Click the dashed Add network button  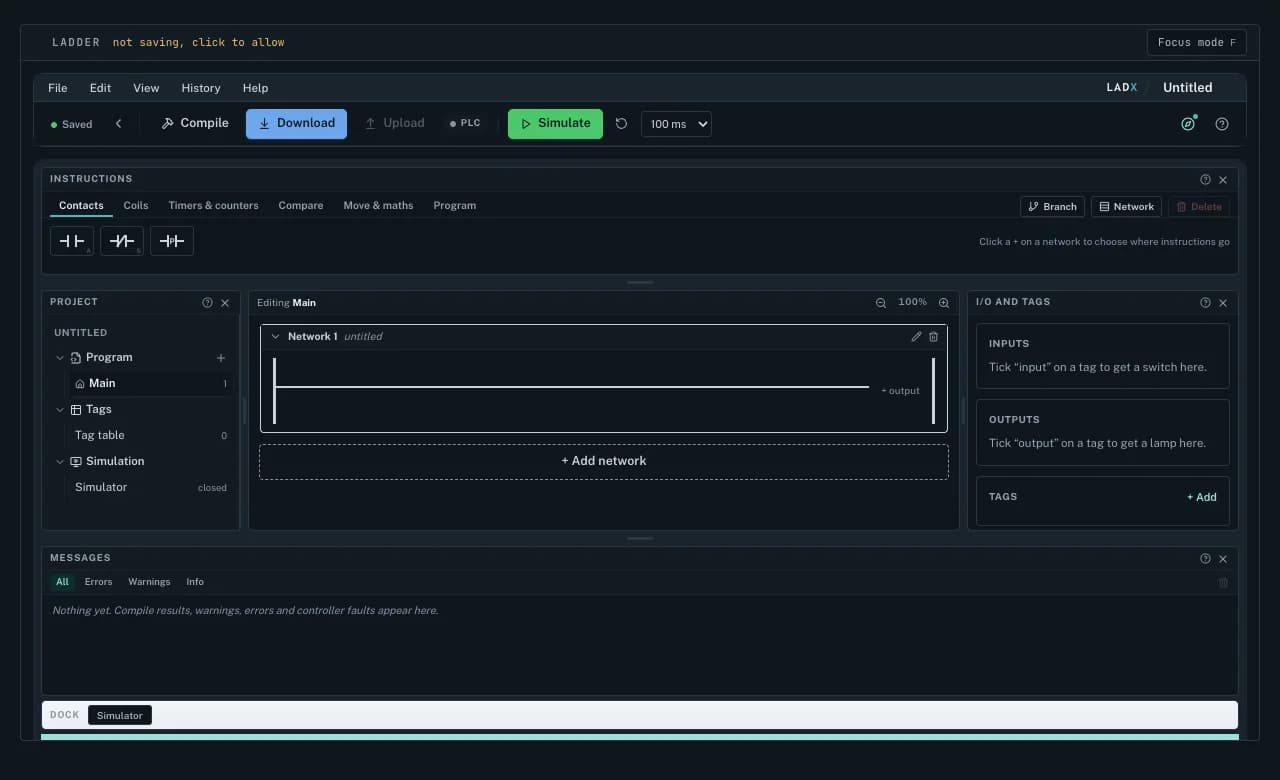(604, 462)
